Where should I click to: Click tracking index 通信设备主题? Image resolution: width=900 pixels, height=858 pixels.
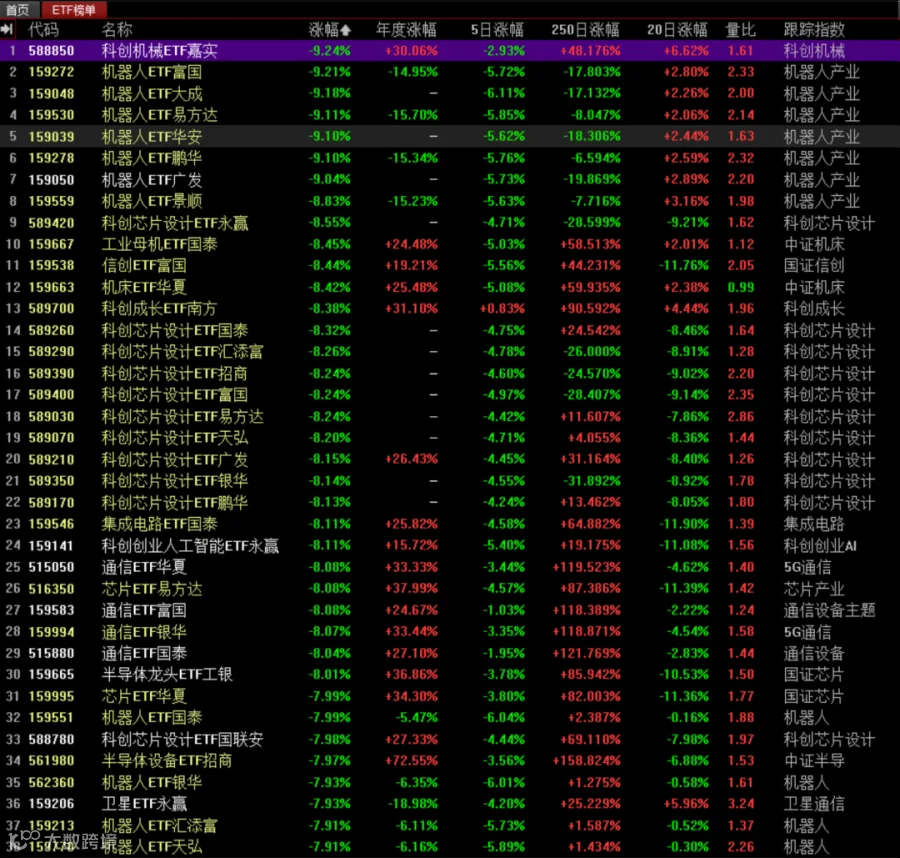[829, 610]
